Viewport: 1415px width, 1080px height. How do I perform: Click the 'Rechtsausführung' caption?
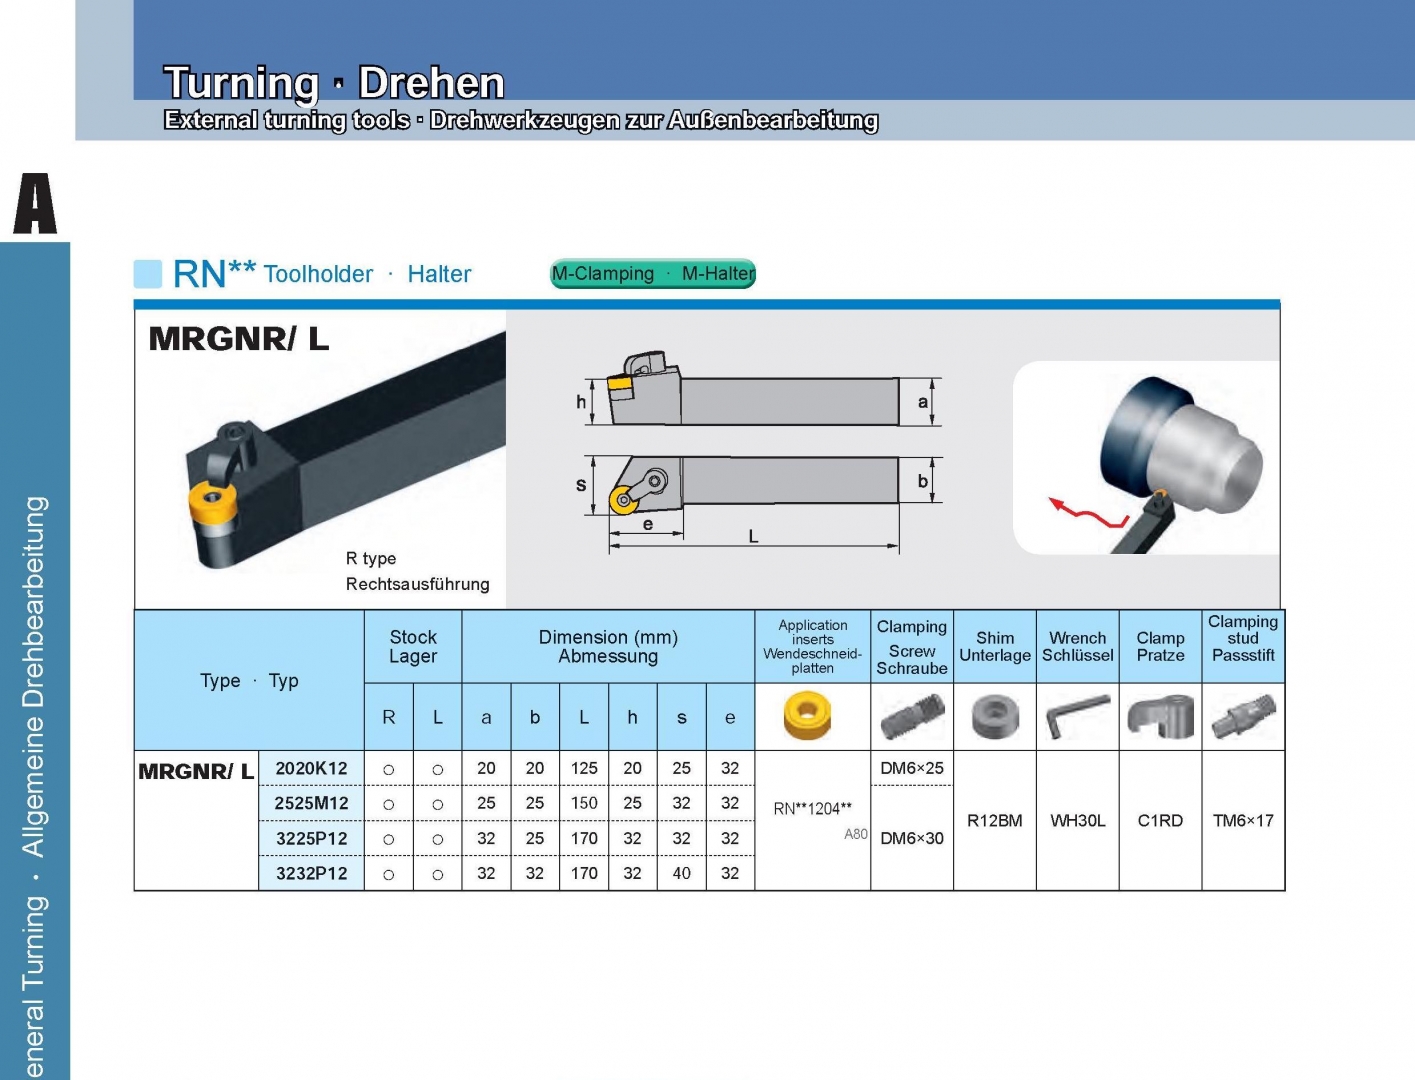click(418, 584)
